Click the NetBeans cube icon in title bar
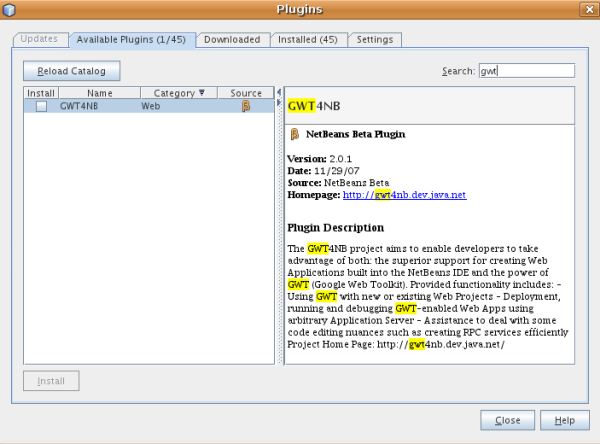 pos(9,9)
